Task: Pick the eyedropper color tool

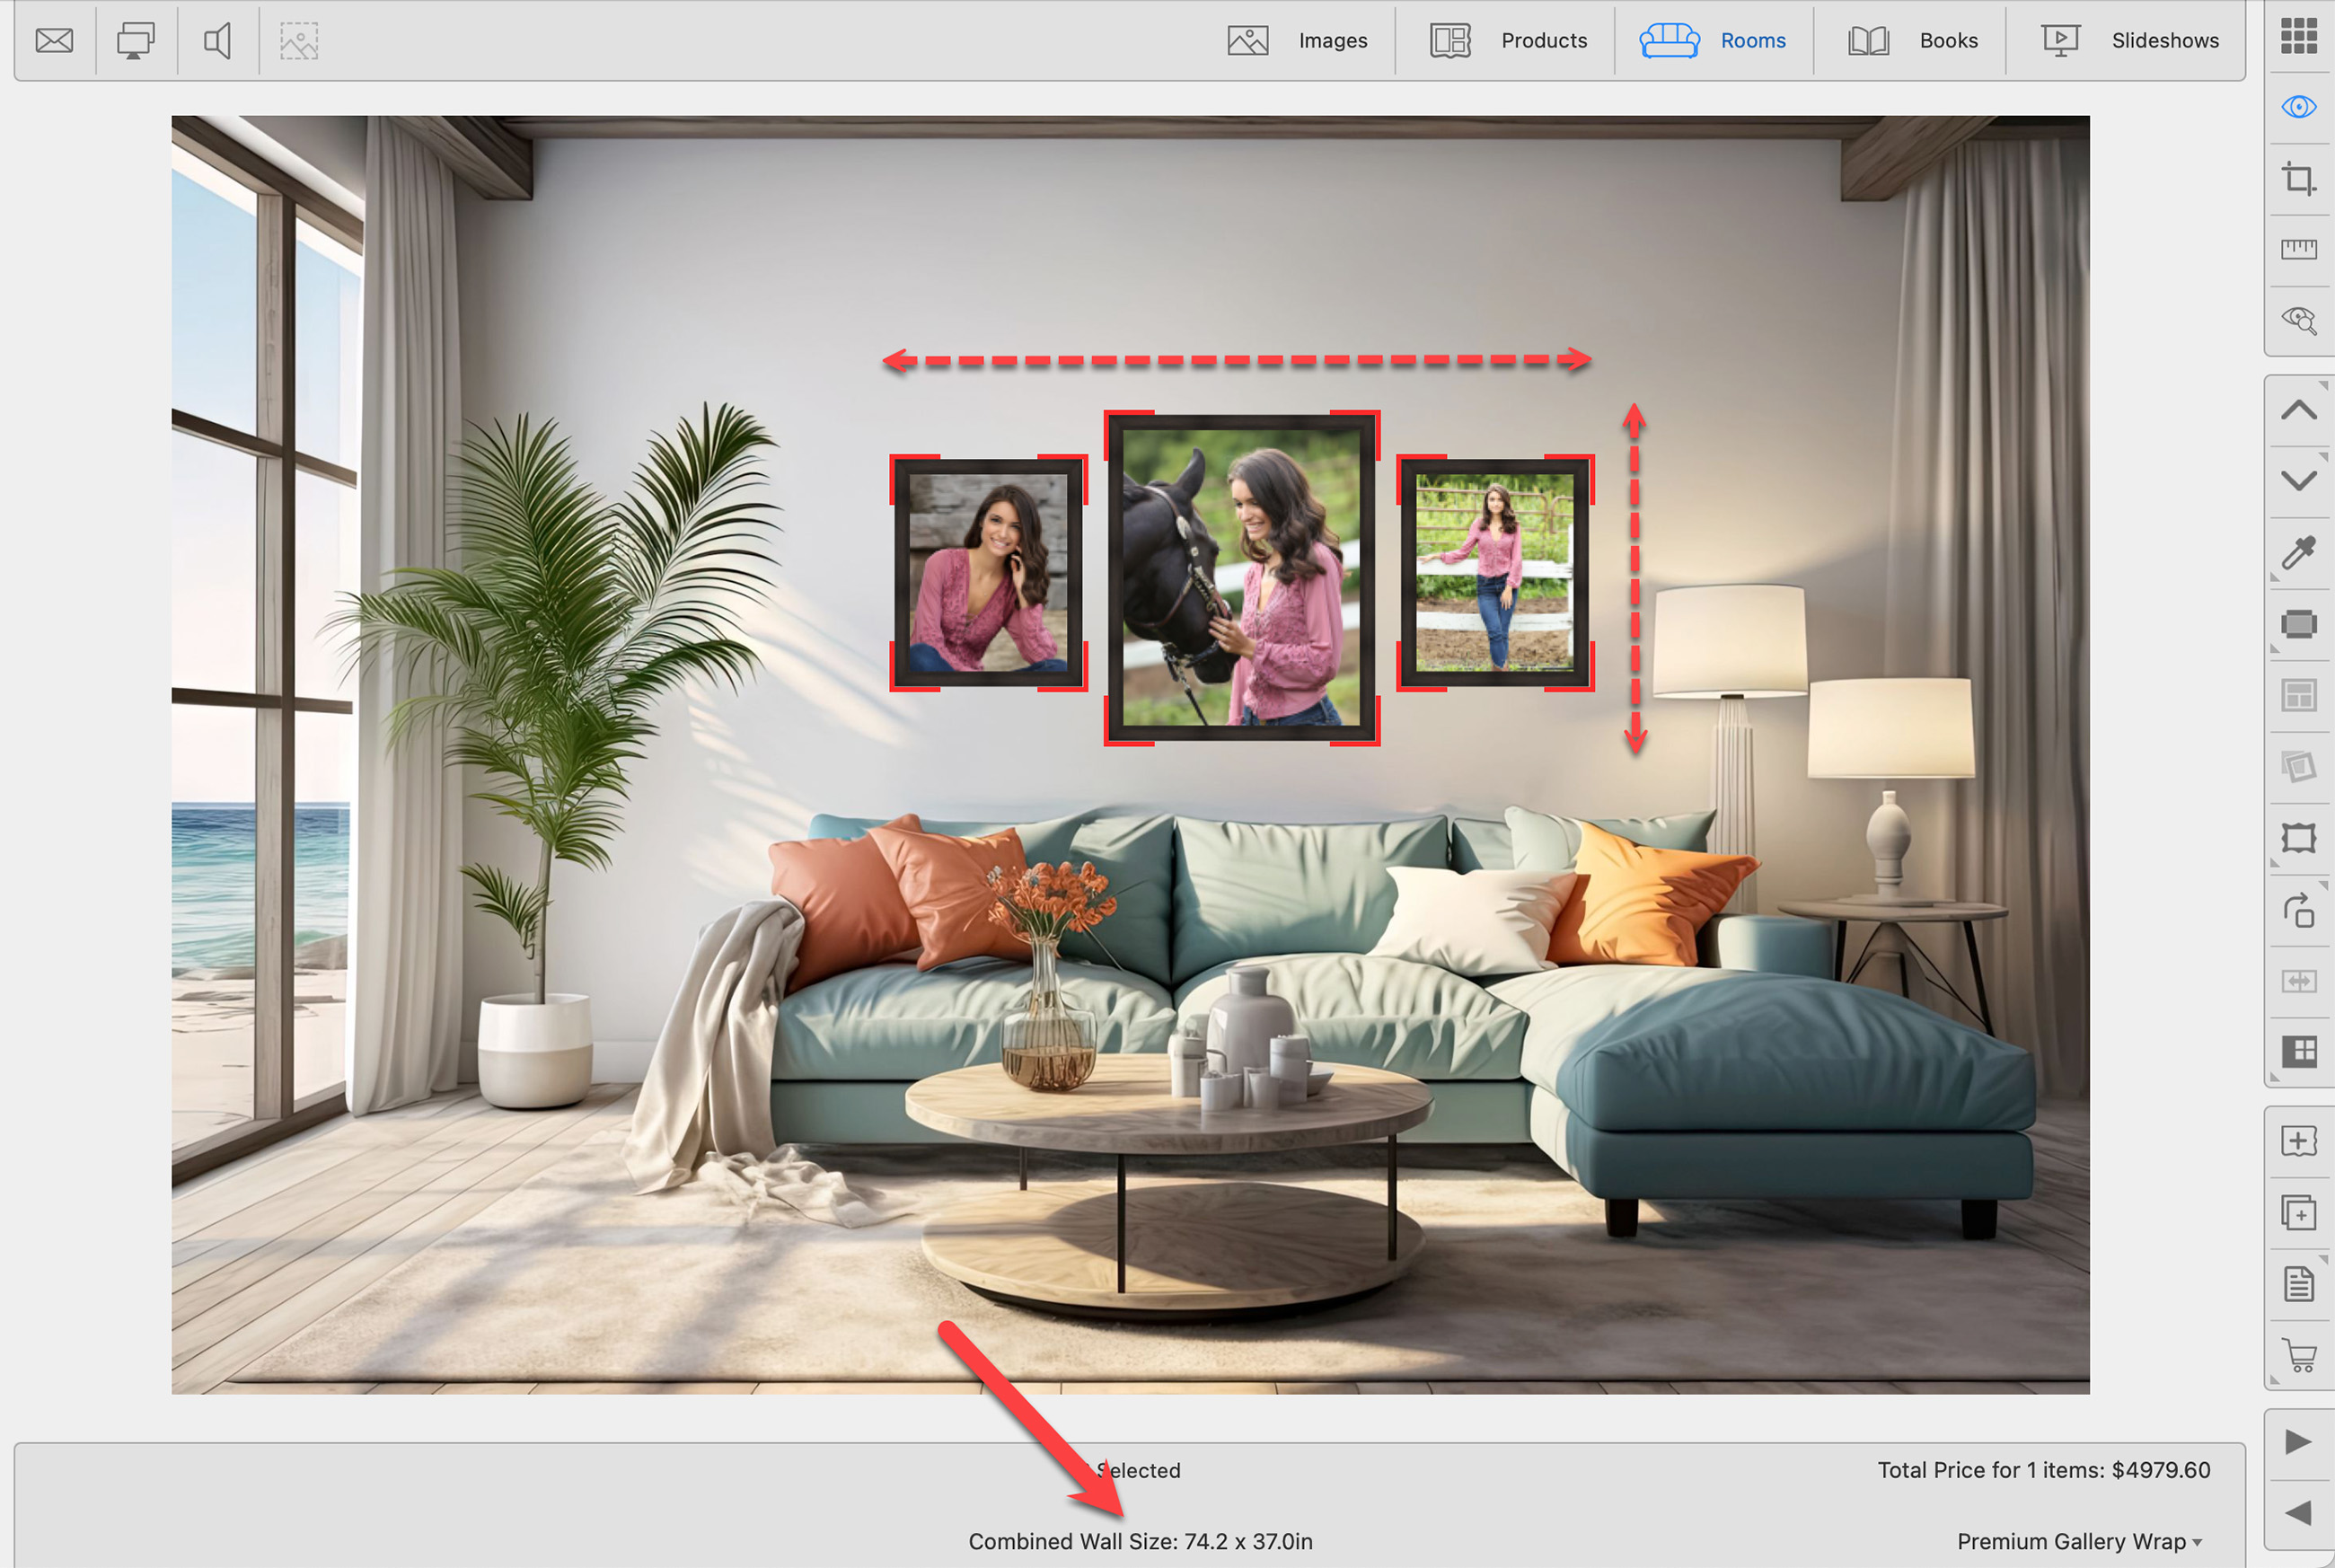Action: pos(2298,552)
